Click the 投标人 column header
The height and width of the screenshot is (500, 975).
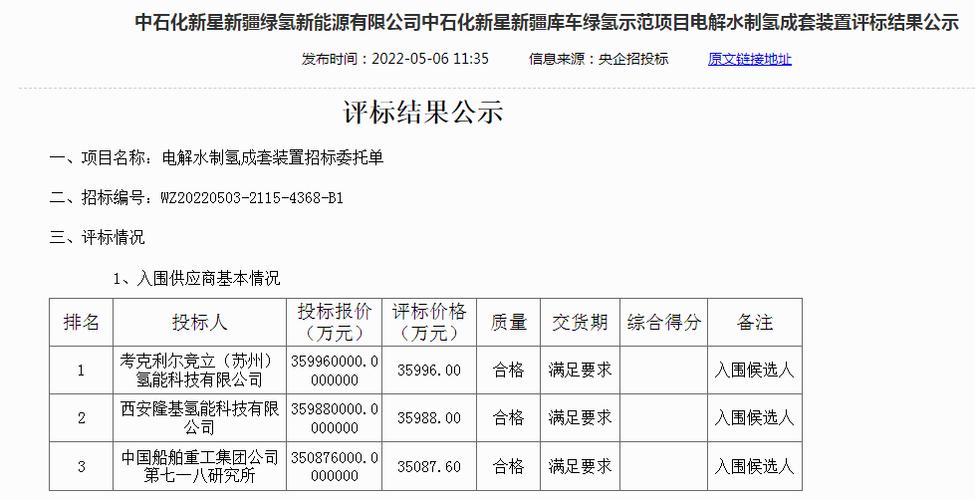point(200,322)
